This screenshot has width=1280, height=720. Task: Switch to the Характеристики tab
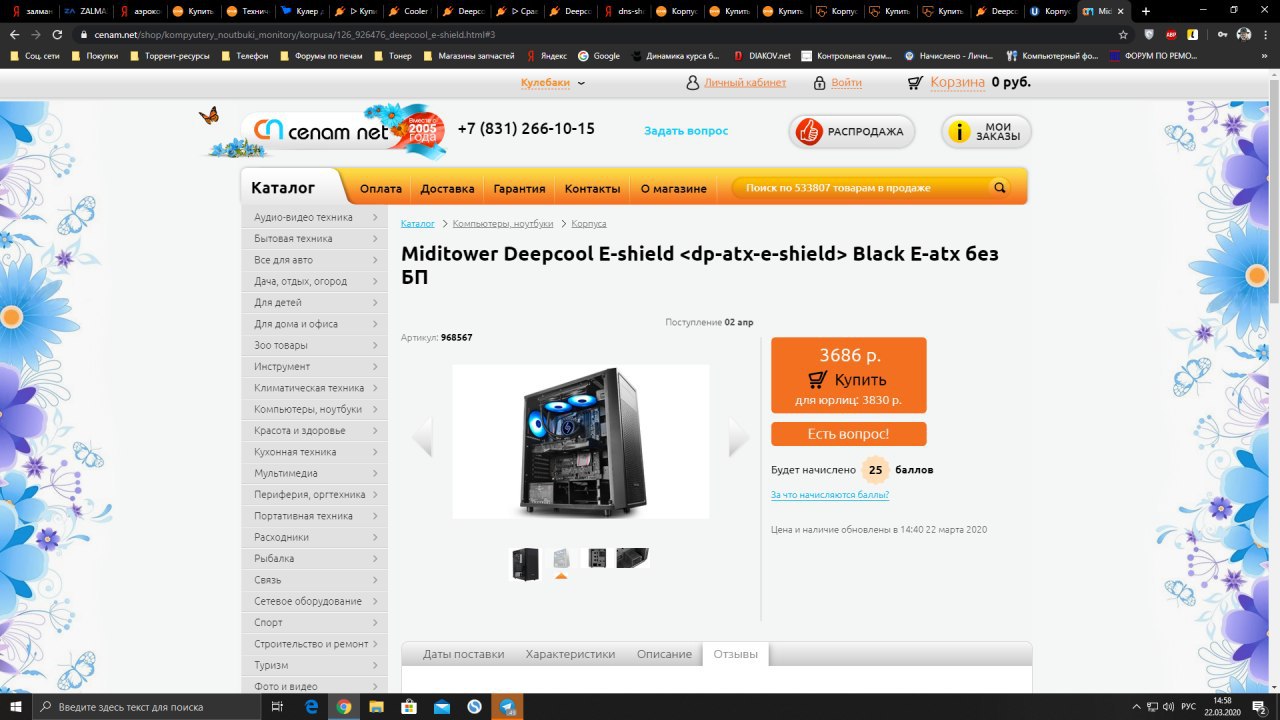570,654
